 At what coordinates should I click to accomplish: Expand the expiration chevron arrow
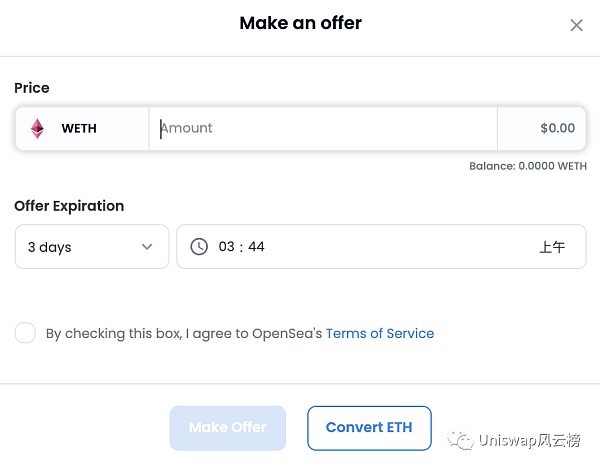pyautogui.click(x=147, y=247)
